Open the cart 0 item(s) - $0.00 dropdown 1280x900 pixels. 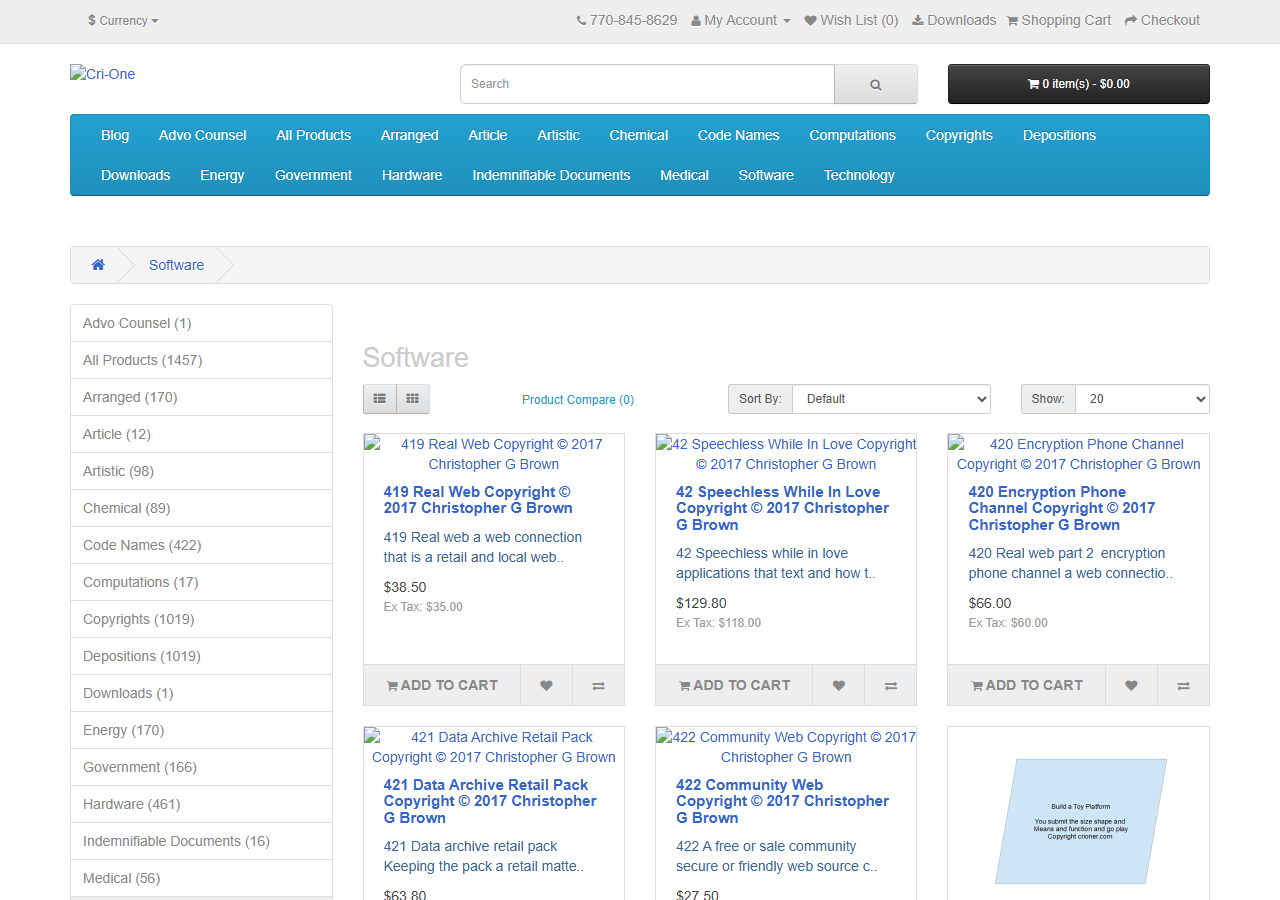pyautogui.click(x=1078, y=84)
